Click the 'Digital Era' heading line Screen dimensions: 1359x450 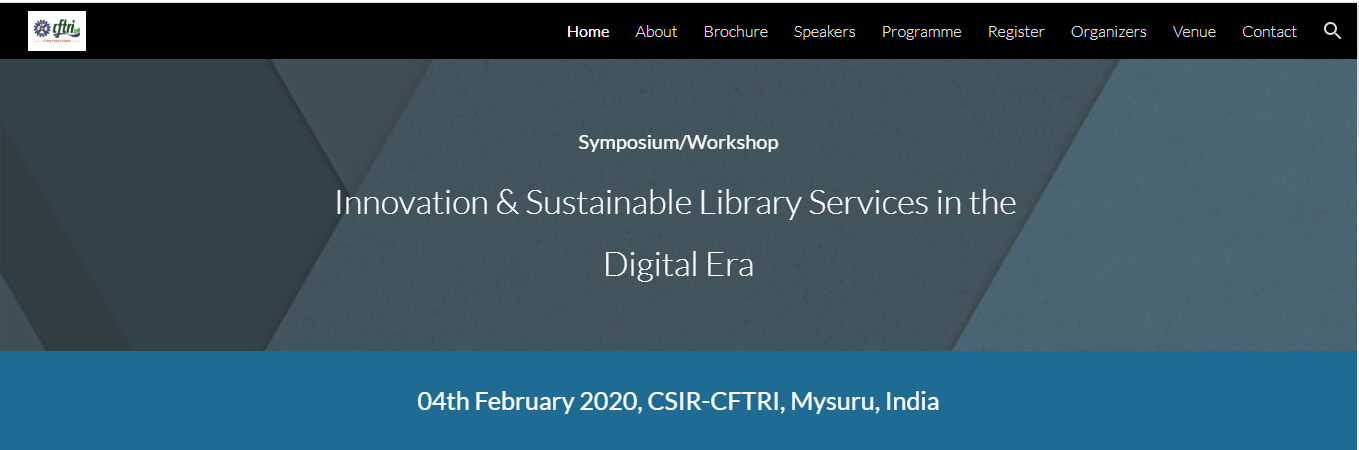click(678, 265)
